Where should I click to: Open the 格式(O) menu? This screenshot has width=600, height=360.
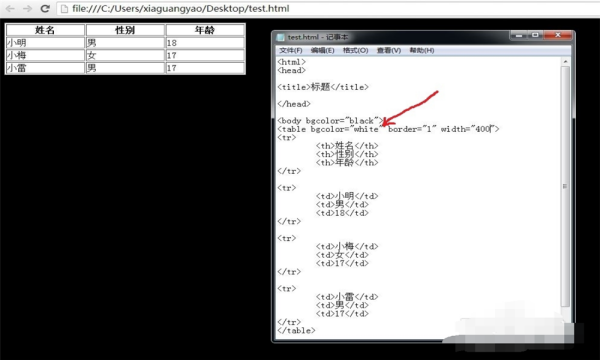coord(355,50)
